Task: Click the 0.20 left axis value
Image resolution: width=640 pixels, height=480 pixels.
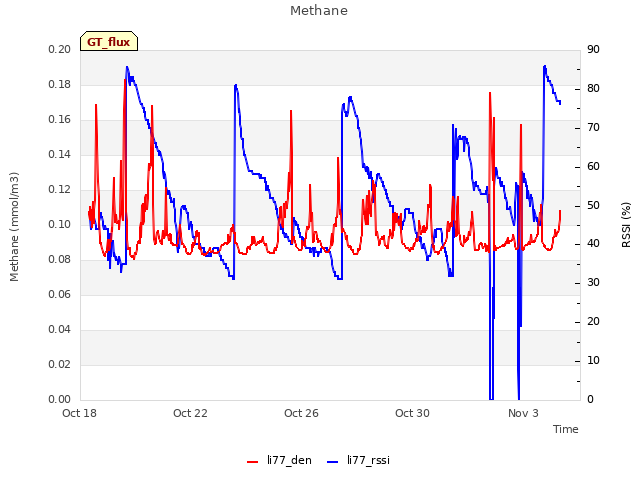Action: pos(60,49)
